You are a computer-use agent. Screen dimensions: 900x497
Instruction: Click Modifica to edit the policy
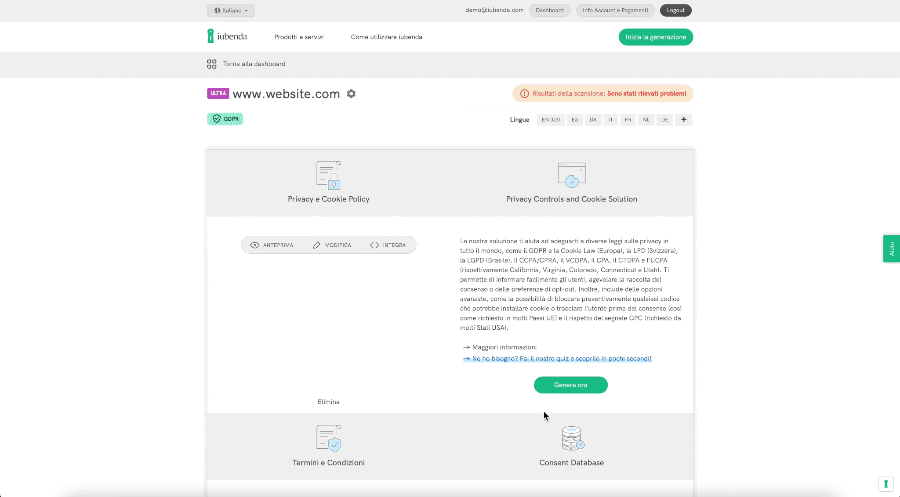point(331,245)
